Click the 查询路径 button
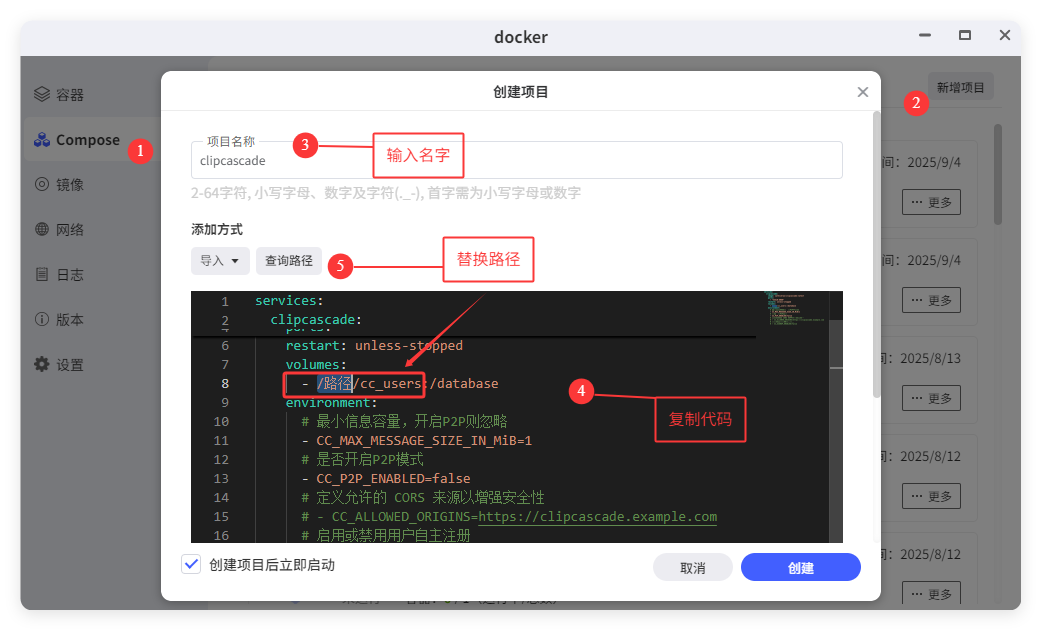 [x=288, y=261]
